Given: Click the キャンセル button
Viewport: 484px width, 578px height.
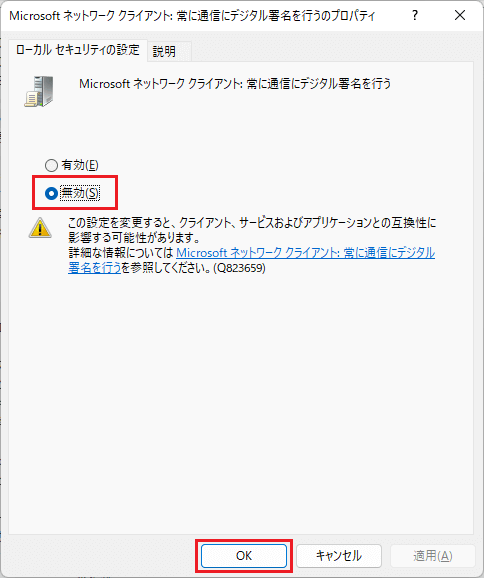Looking at the screenshot, I should [338, 556].
